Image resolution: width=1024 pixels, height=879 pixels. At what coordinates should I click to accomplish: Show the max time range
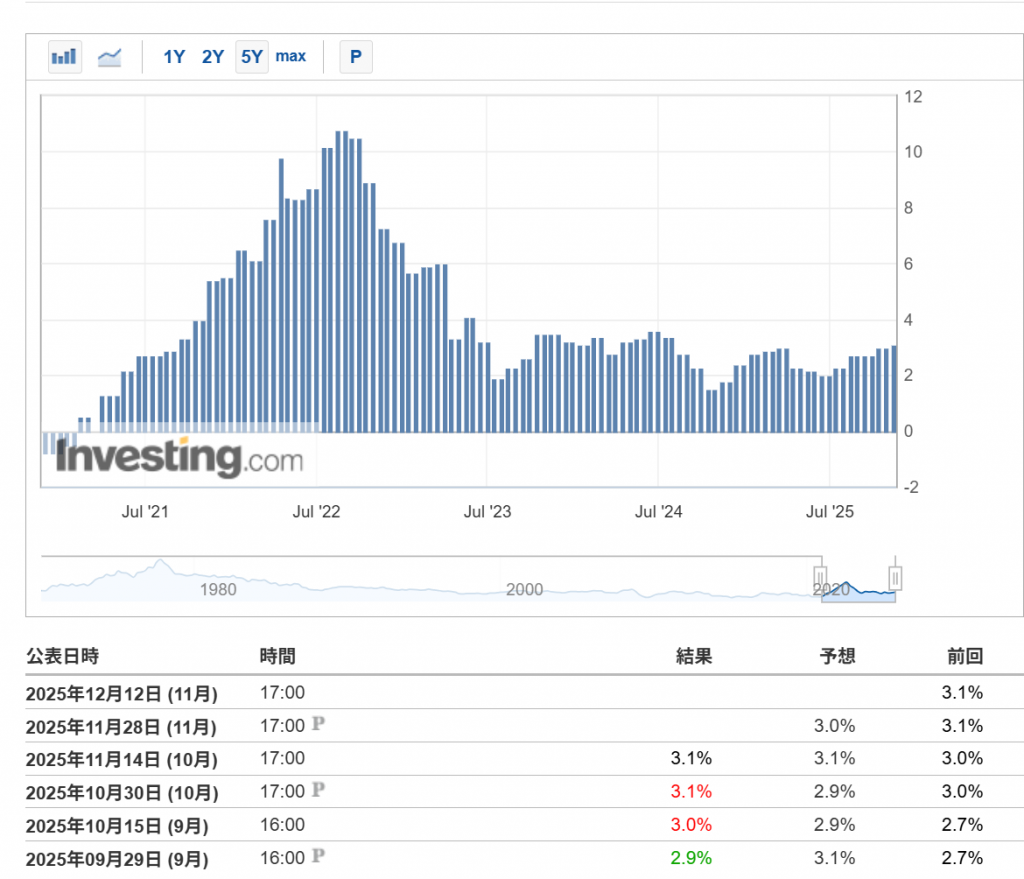point(291,56)
